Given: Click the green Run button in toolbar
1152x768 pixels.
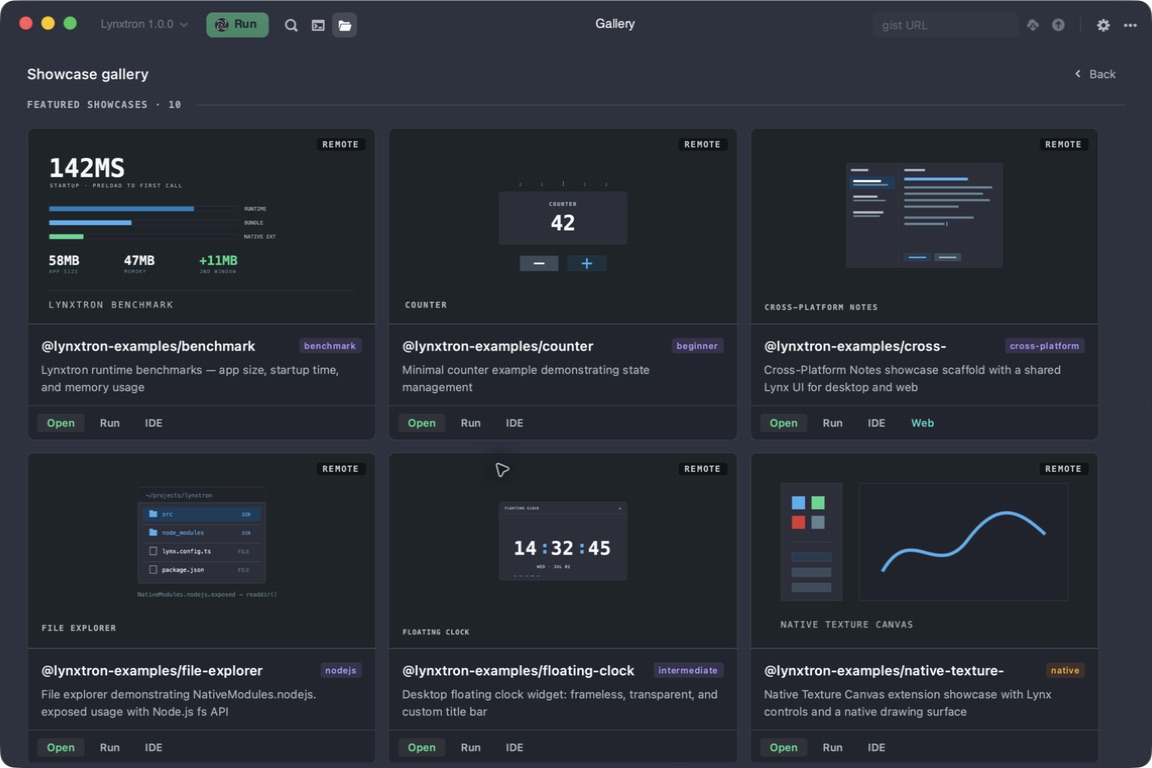Looking at the screenshot, I should pyautogui.click(x=237, y=24).
